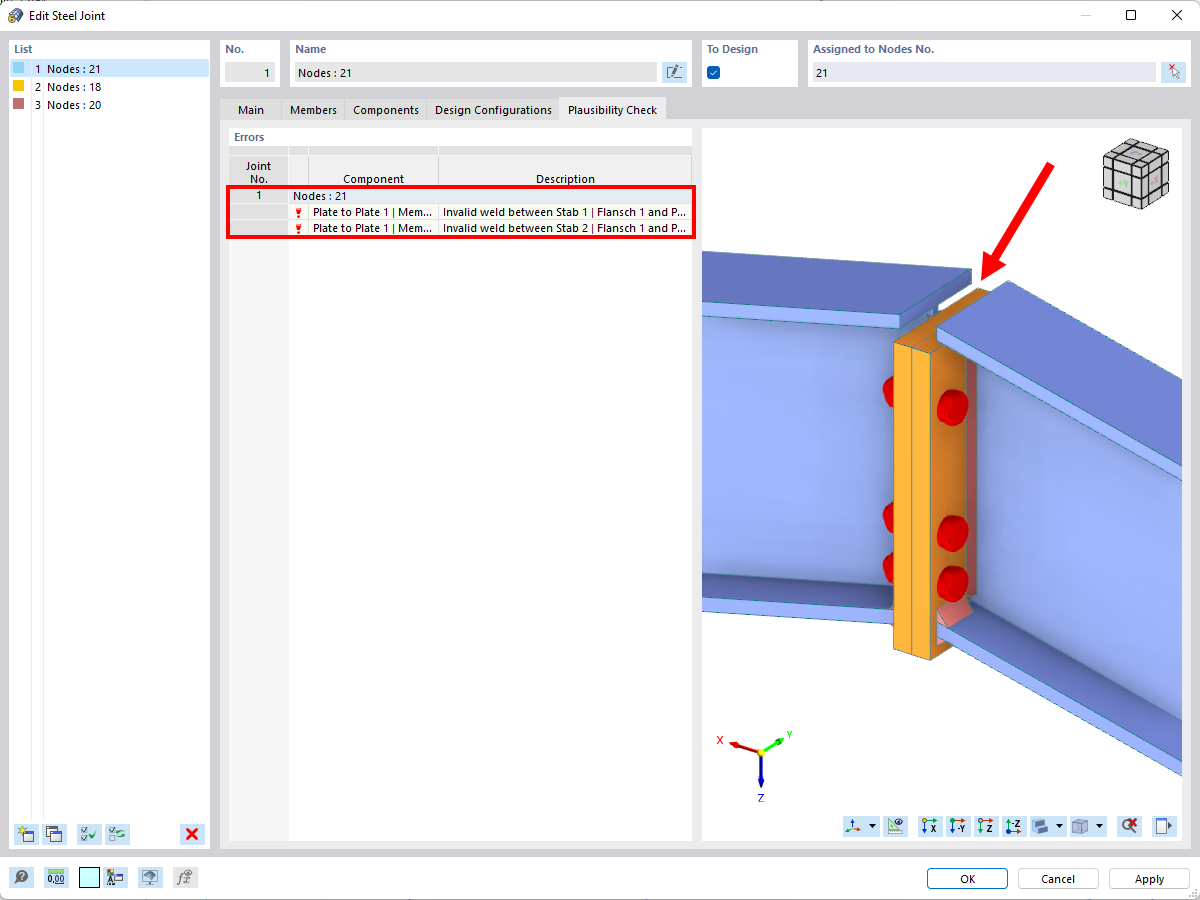Copy the selected steel joint
1200x900 pixels.
tap(54, 834)
